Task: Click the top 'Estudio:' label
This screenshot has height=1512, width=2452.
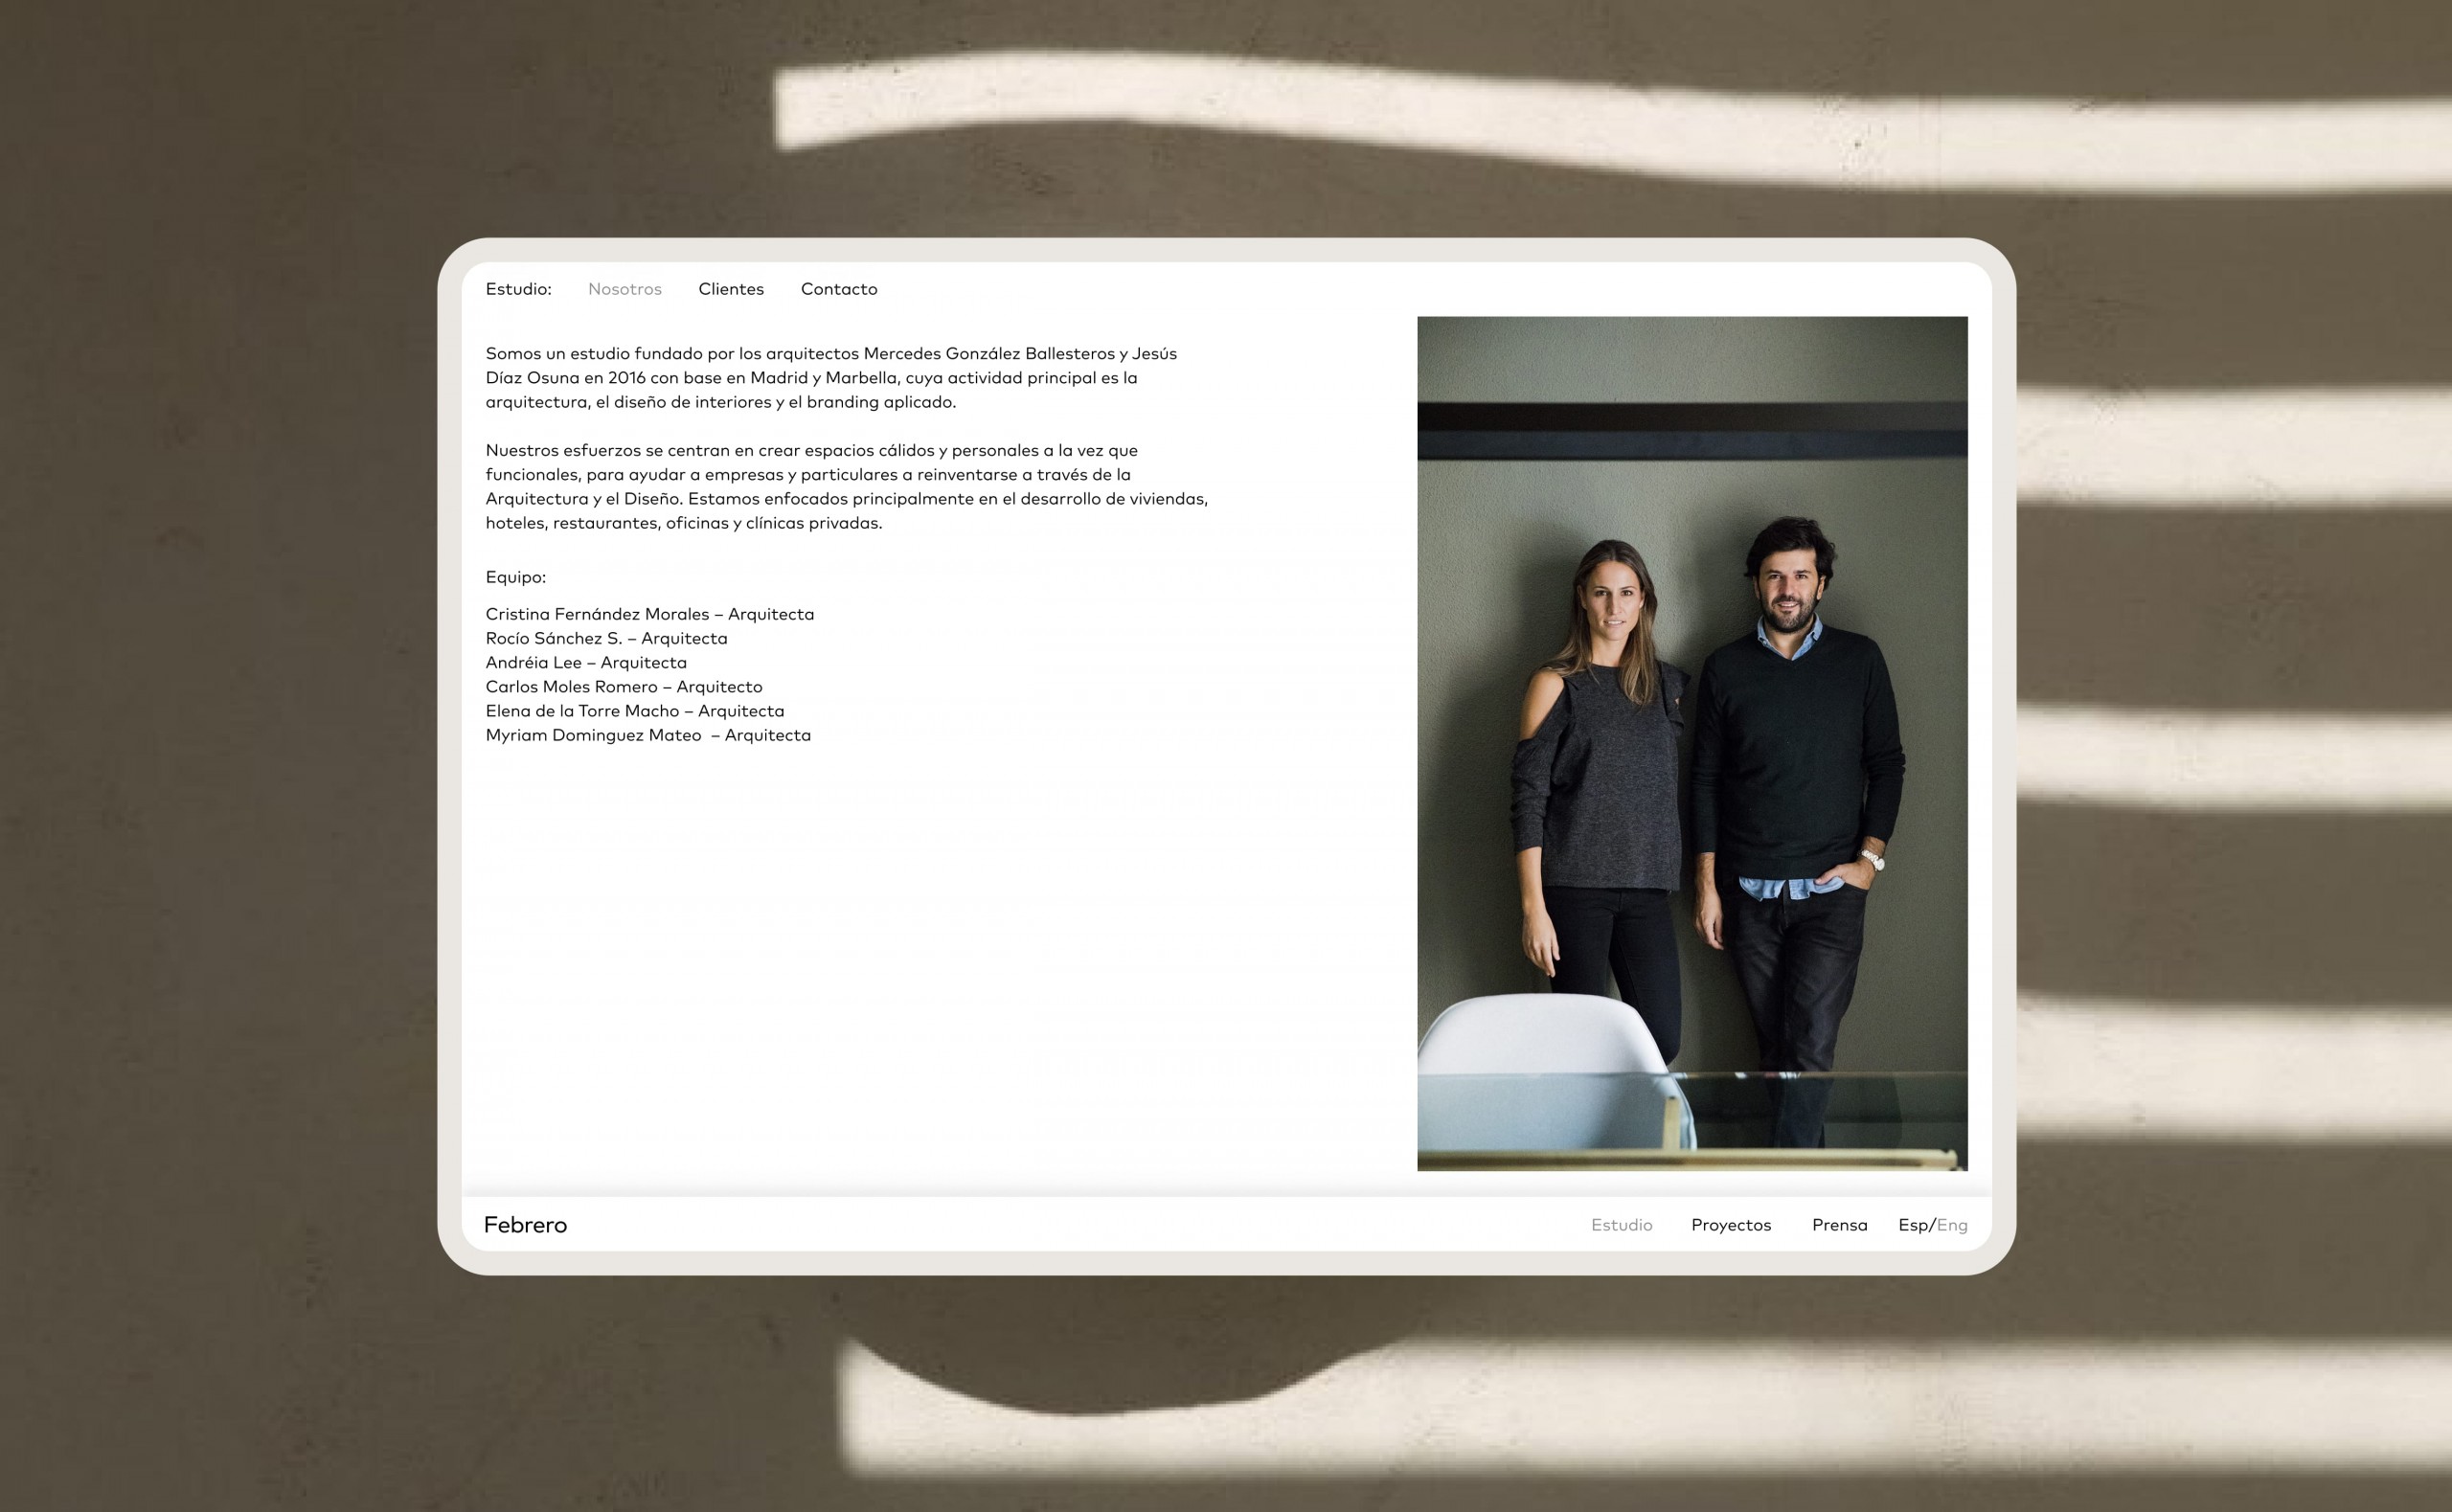Action: click(x=518, y=289)
